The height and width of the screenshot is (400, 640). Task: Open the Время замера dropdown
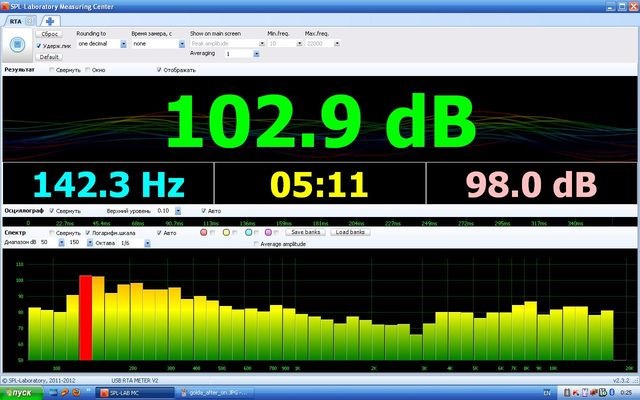(x=182, y=44)
